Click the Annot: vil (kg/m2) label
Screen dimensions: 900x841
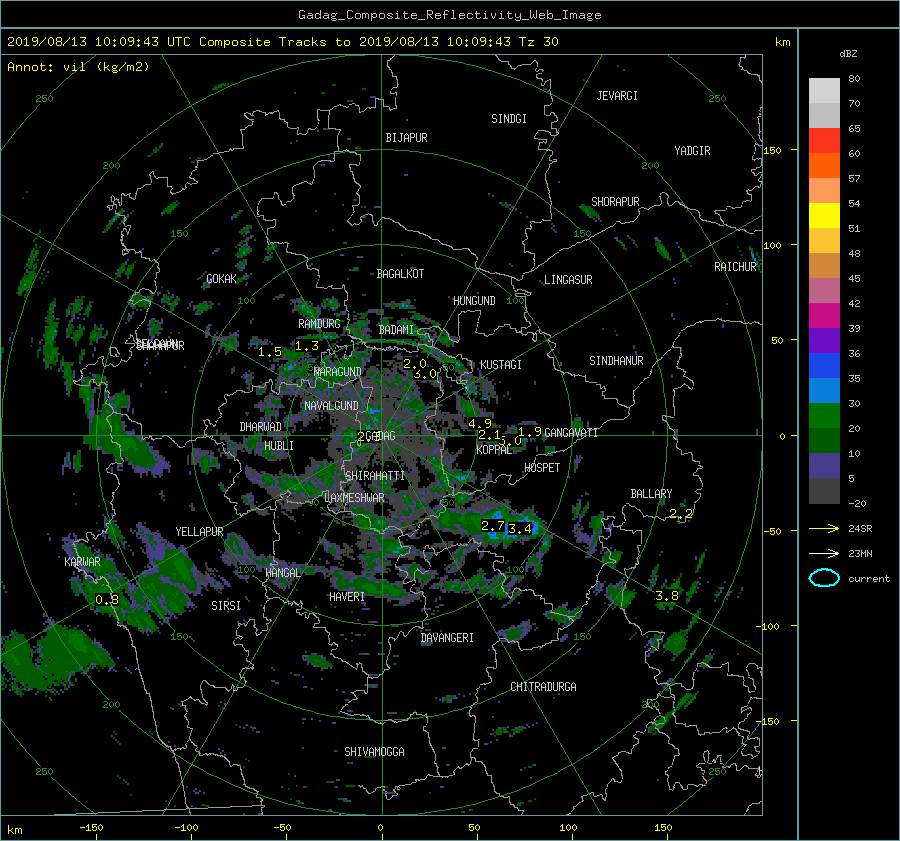(x=78, y=67)
